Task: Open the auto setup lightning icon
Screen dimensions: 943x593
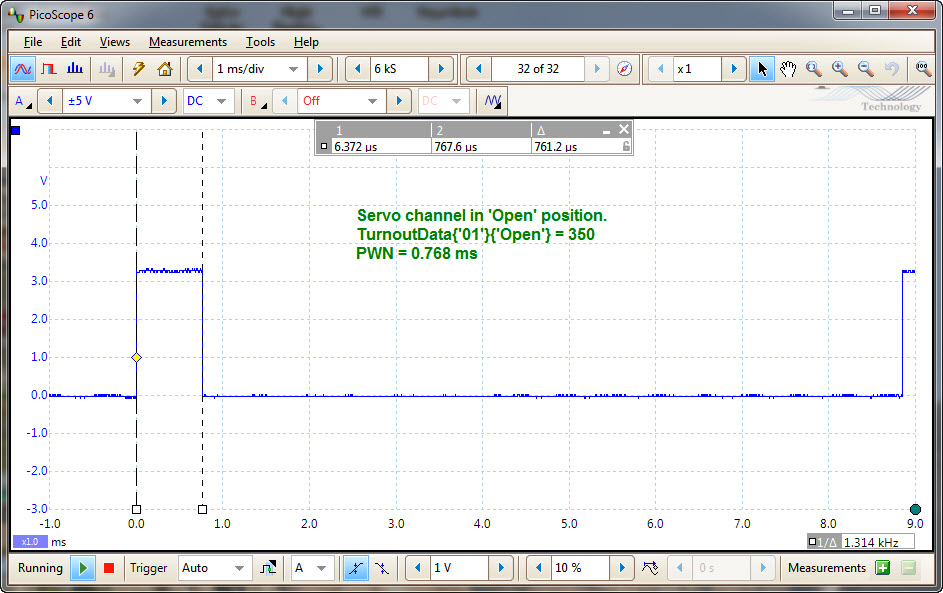Action: (x=139, y=69)
